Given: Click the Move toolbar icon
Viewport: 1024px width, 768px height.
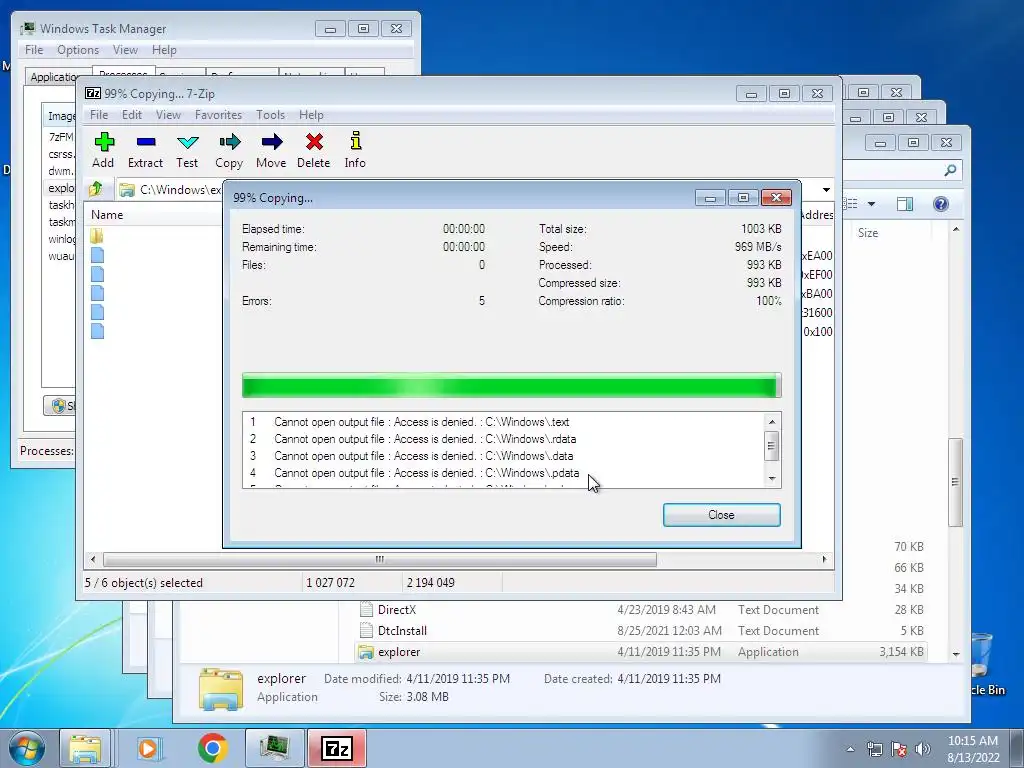Looking at the screenshot, I should [x=271, y=150].
